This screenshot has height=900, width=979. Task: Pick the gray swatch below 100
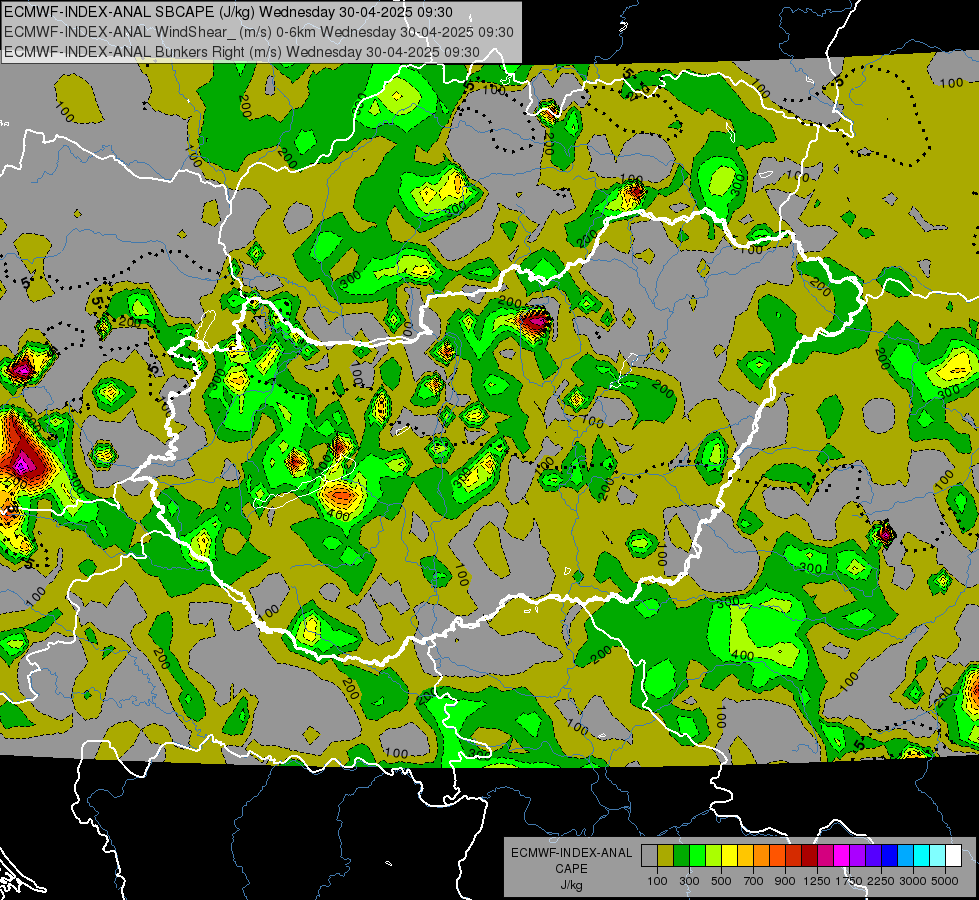pyautogui.click(x=649, y=855)
